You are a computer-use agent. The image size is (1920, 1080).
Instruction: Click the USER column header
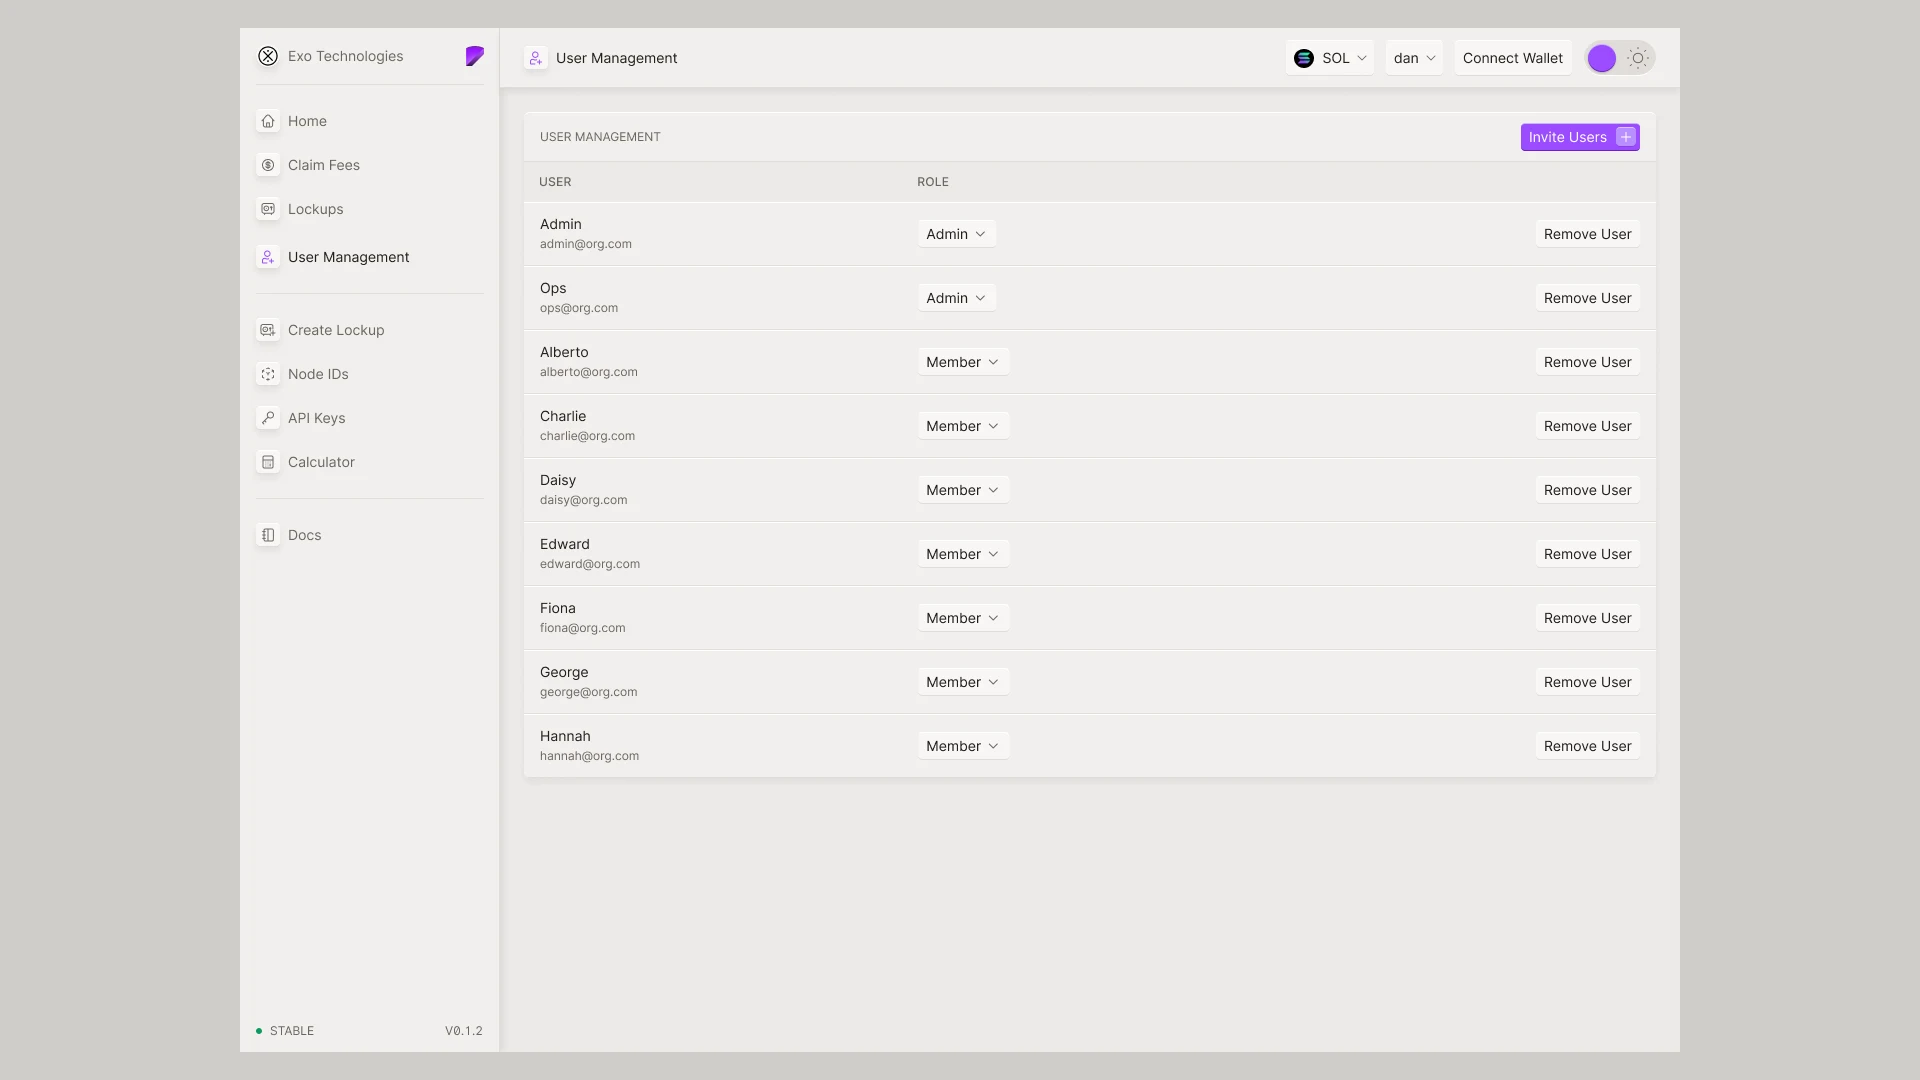555,182
